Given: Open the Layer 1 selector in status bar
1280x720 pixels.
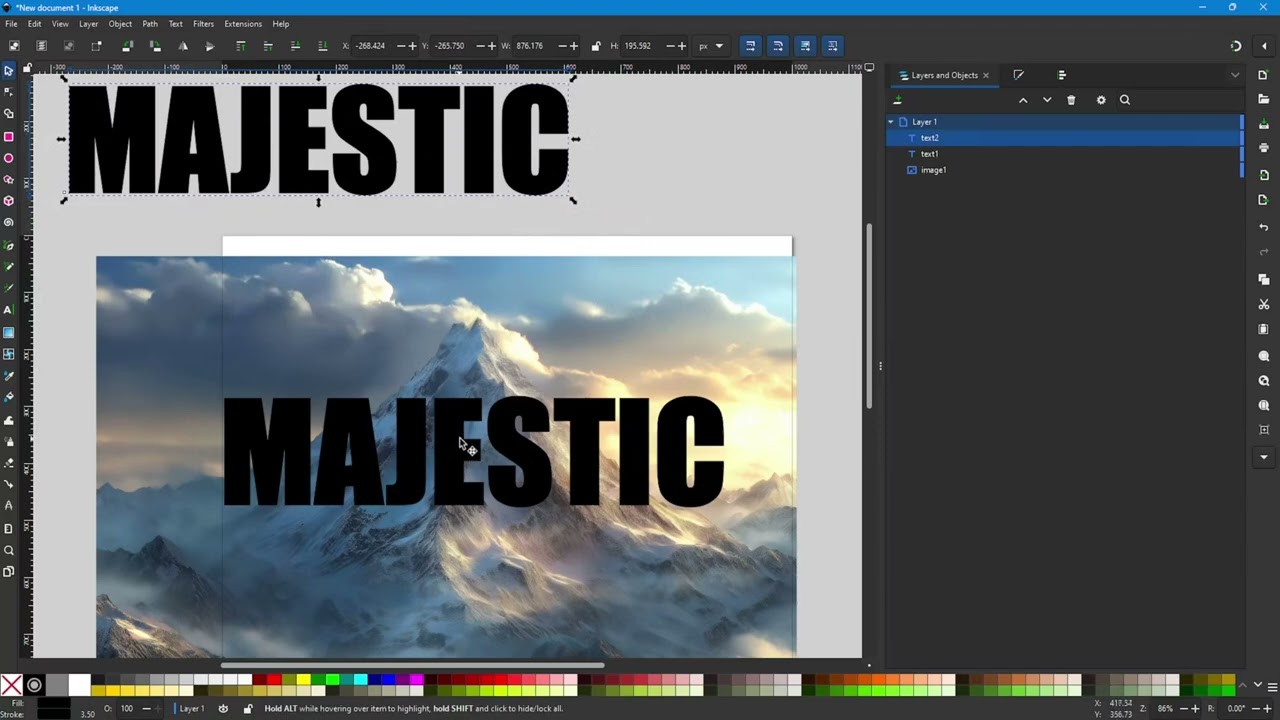Looking at the screenshot, I should click(192, 709).
